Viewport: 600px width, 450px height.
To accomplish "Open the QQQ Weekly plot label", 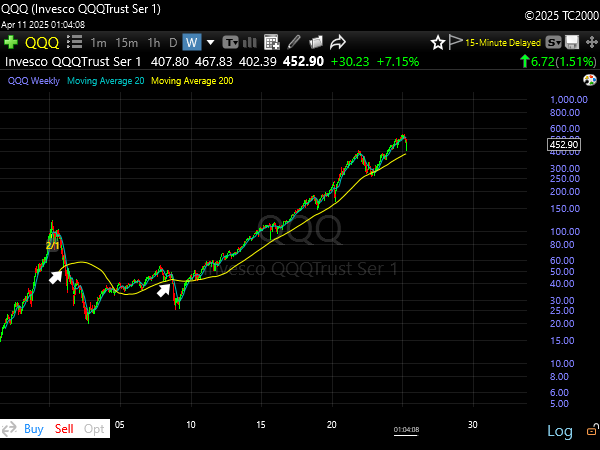I will pyautogui.click(x=34, y=81).
